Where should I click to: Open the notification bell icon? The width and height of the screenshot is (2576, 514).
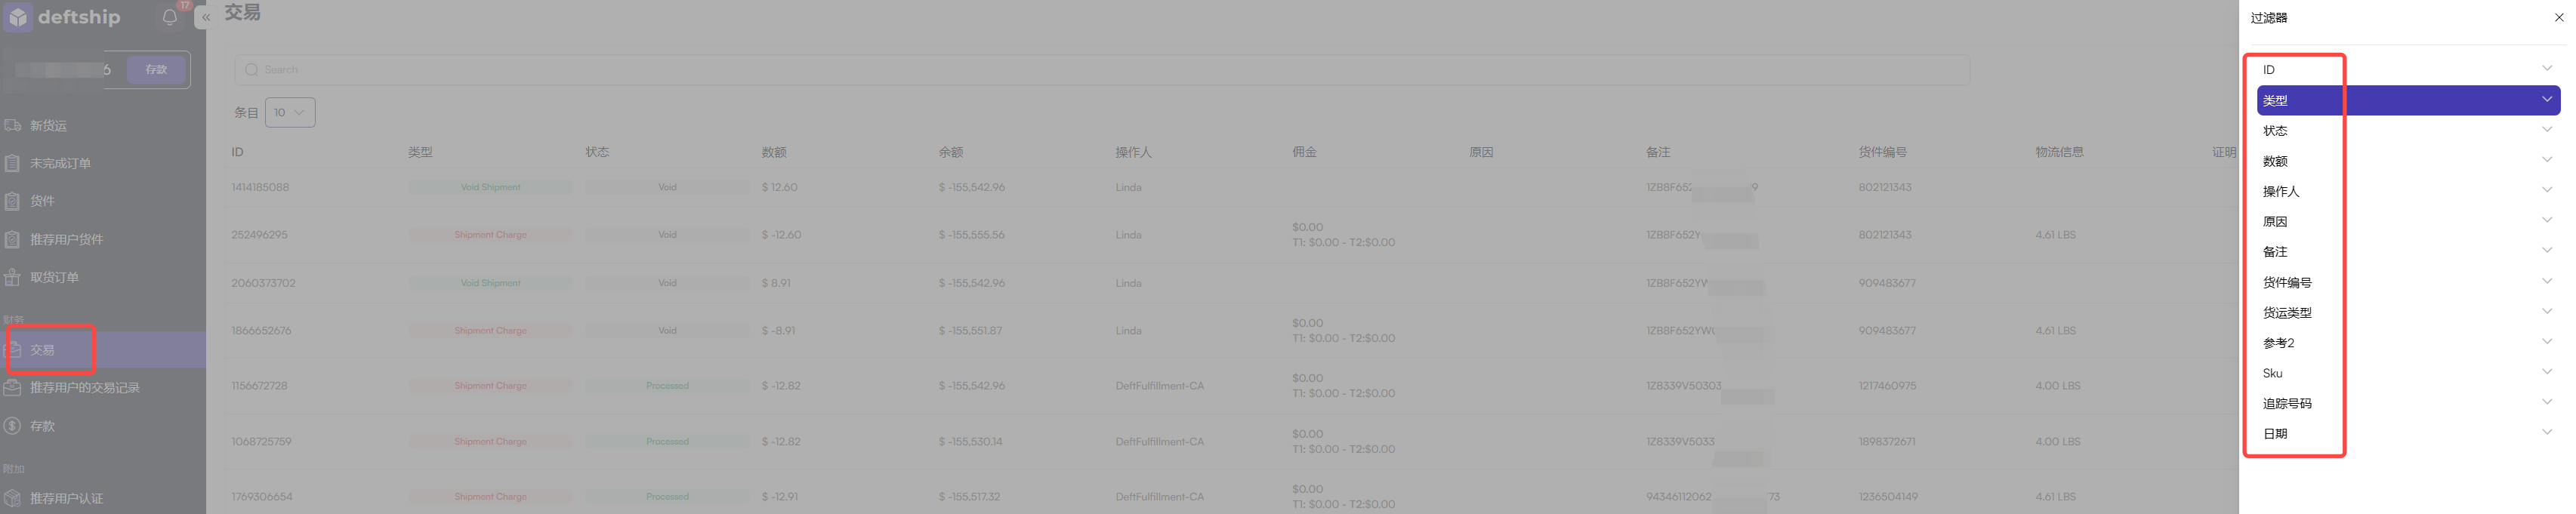pyautogui.click(x=170, y=17)
